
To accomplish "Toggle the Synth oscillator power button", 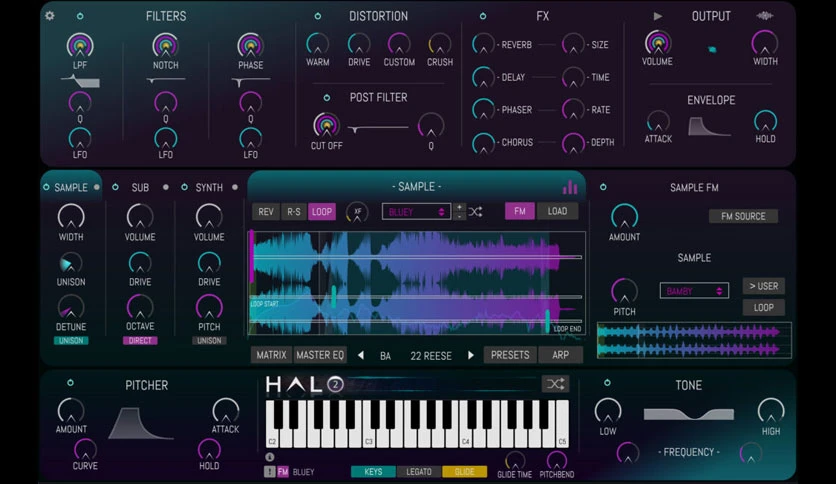I will tap(184, 187).
